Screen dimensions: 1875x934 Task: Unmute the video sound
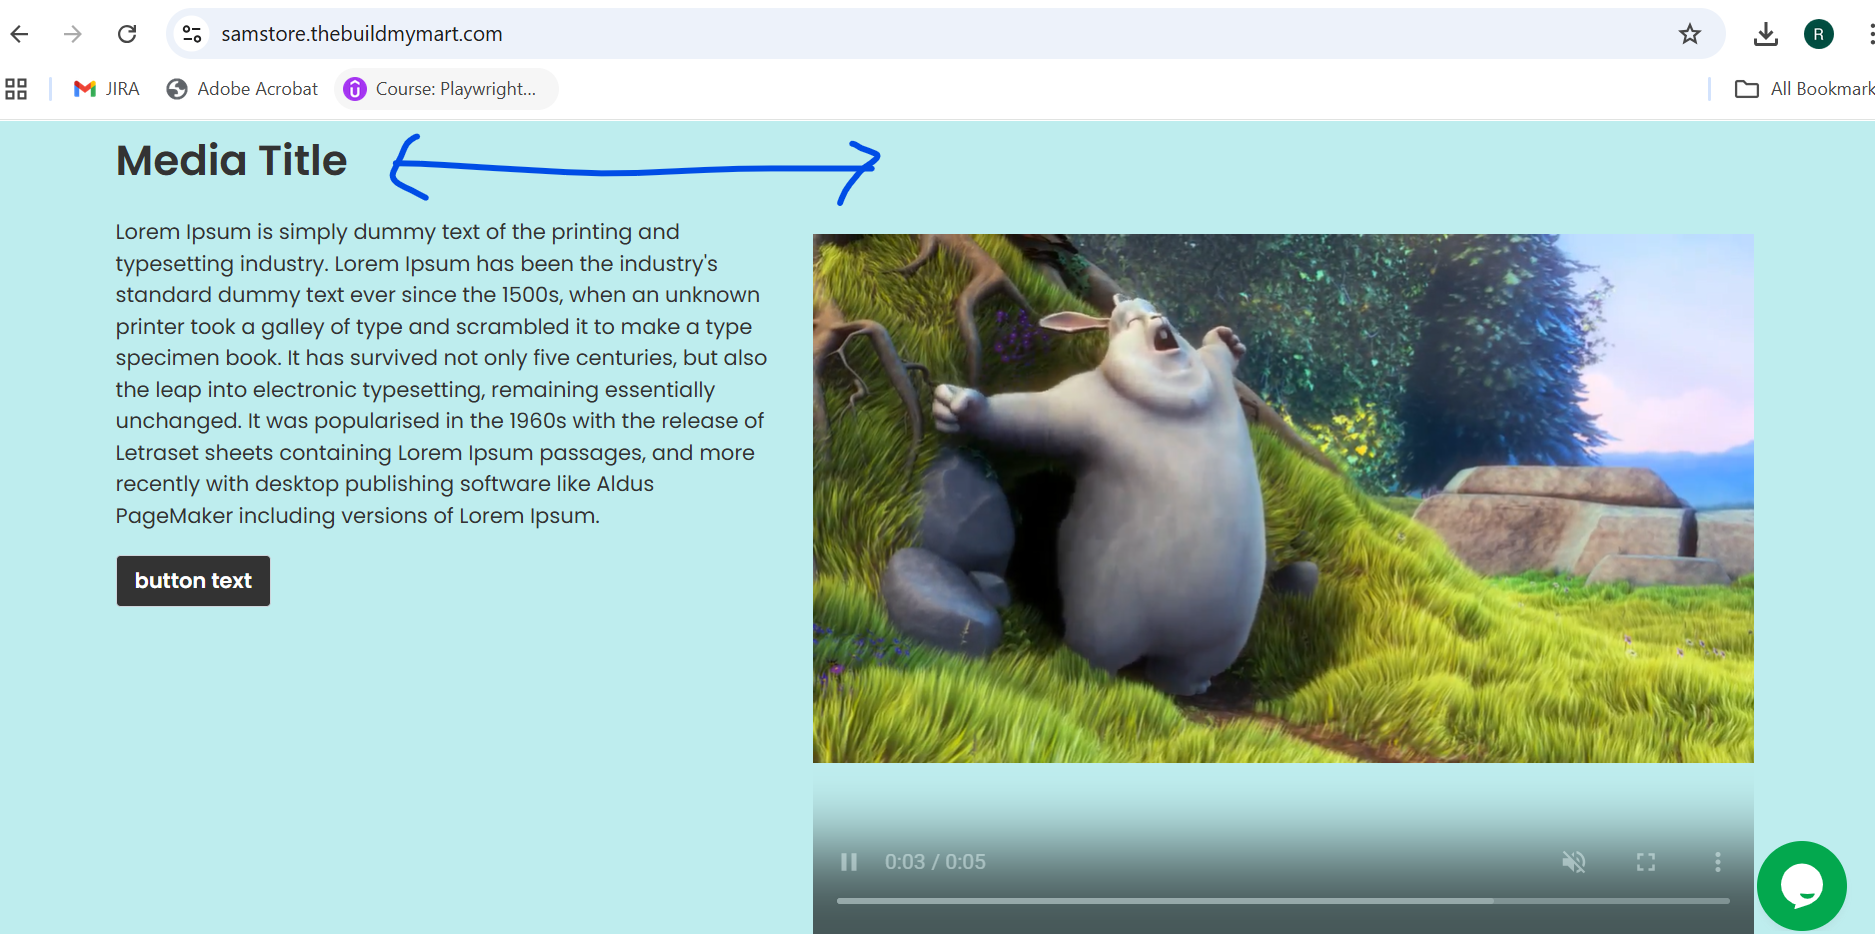1574,862
